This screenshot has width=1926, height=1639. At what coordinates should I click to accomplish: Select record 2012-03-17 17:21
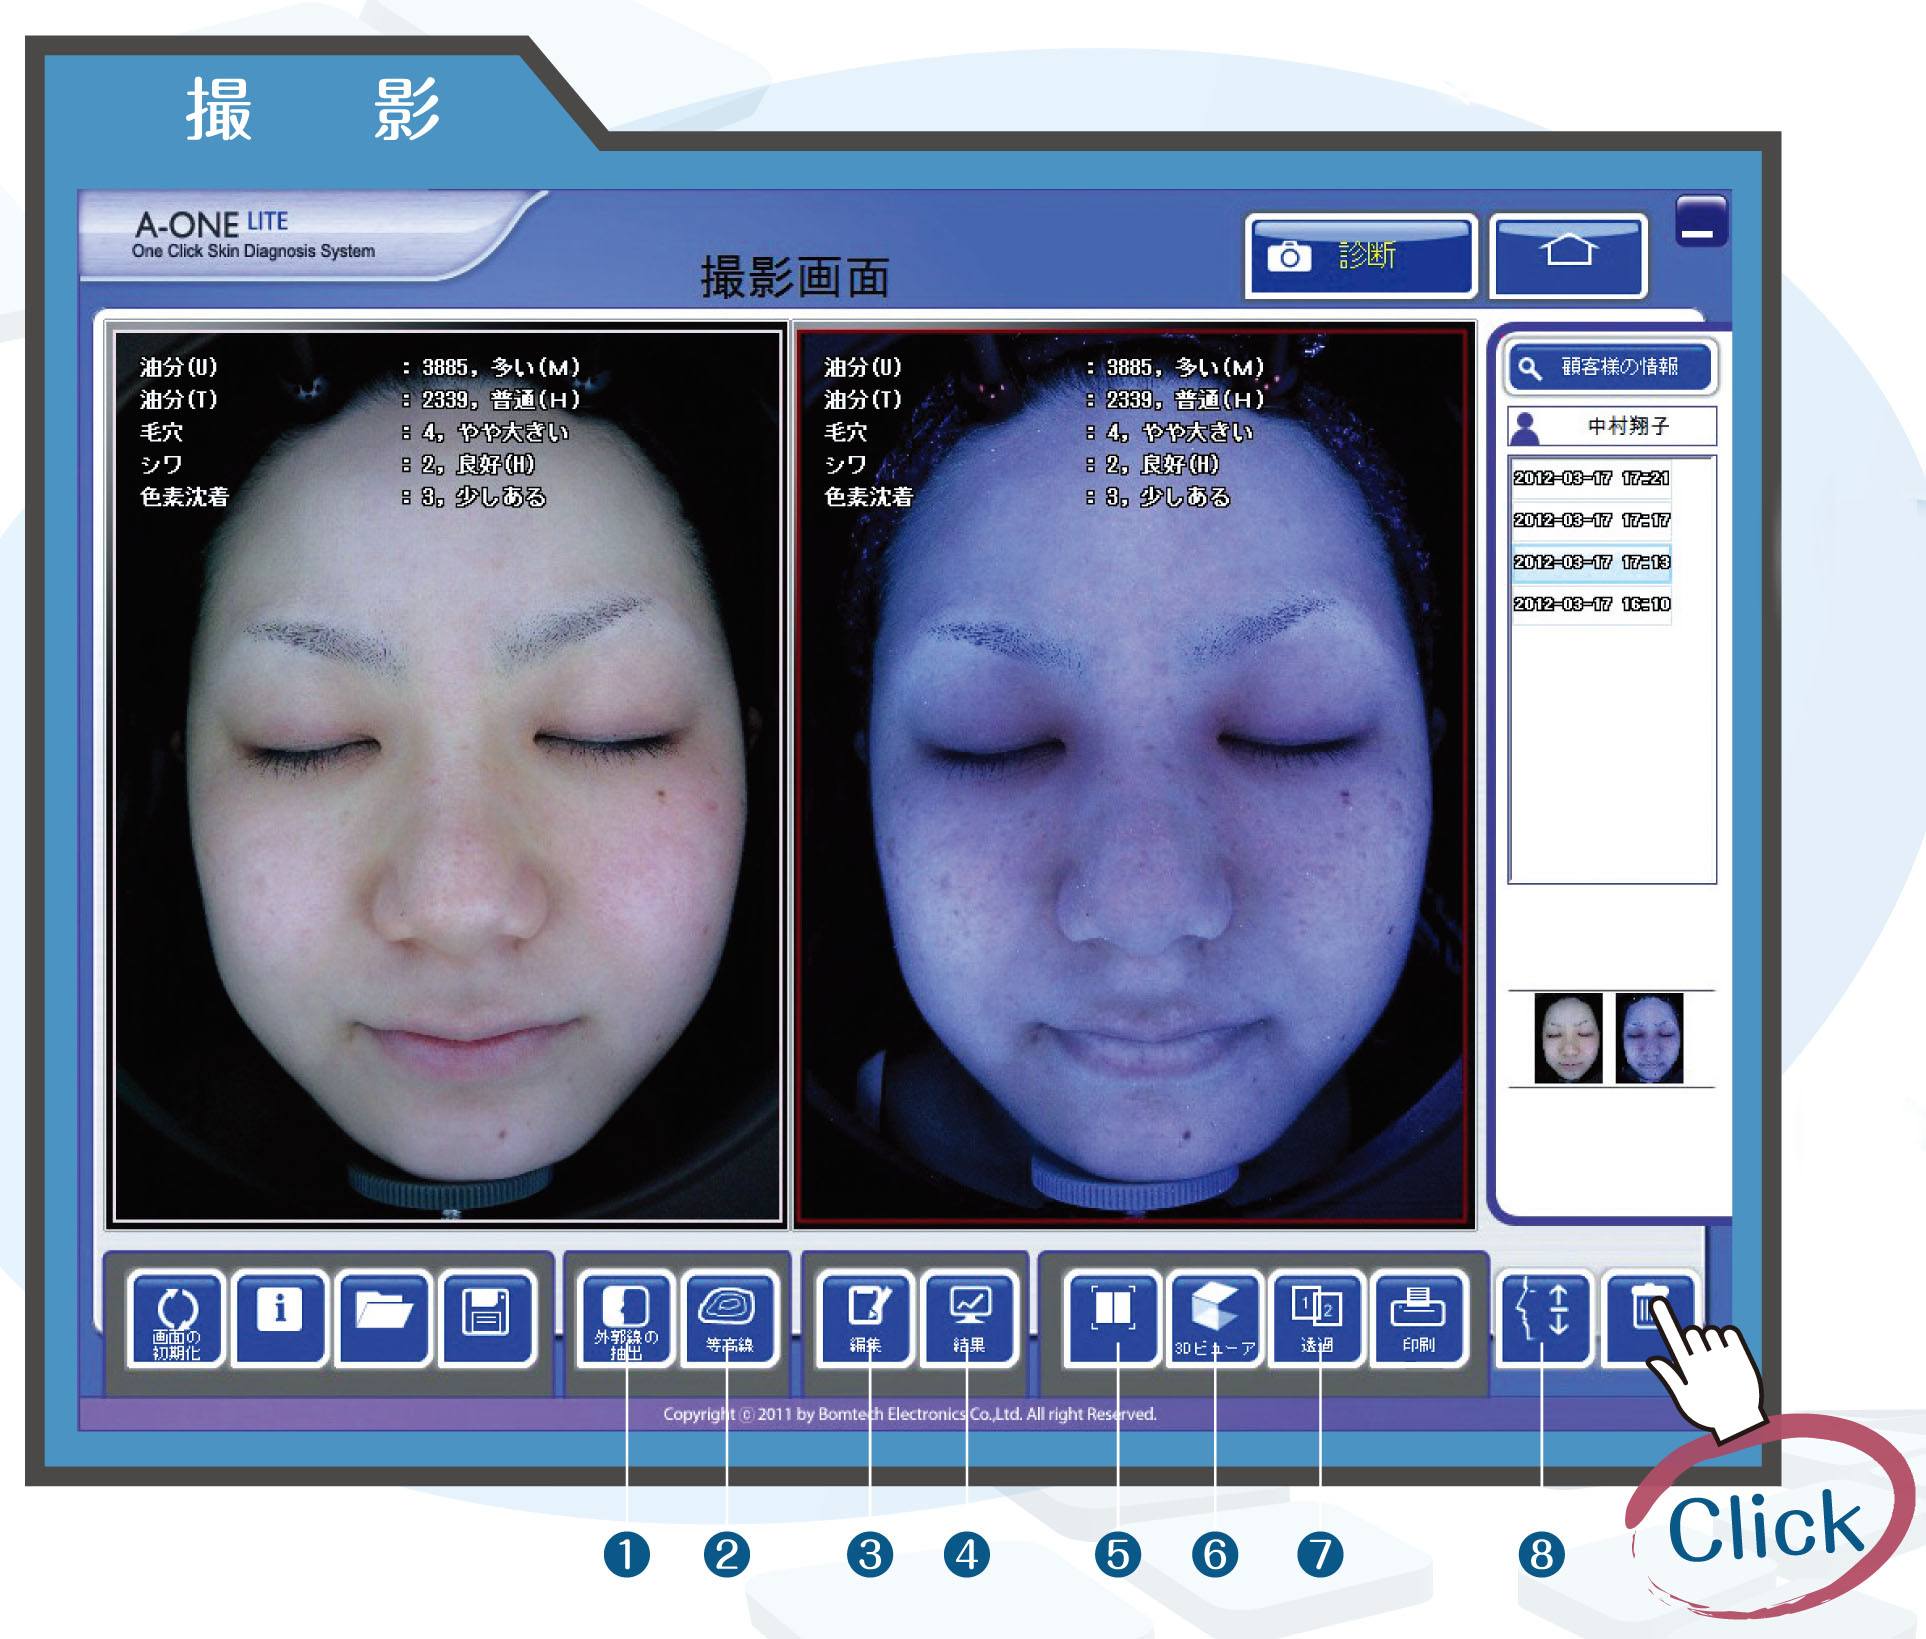[1591, 478]
